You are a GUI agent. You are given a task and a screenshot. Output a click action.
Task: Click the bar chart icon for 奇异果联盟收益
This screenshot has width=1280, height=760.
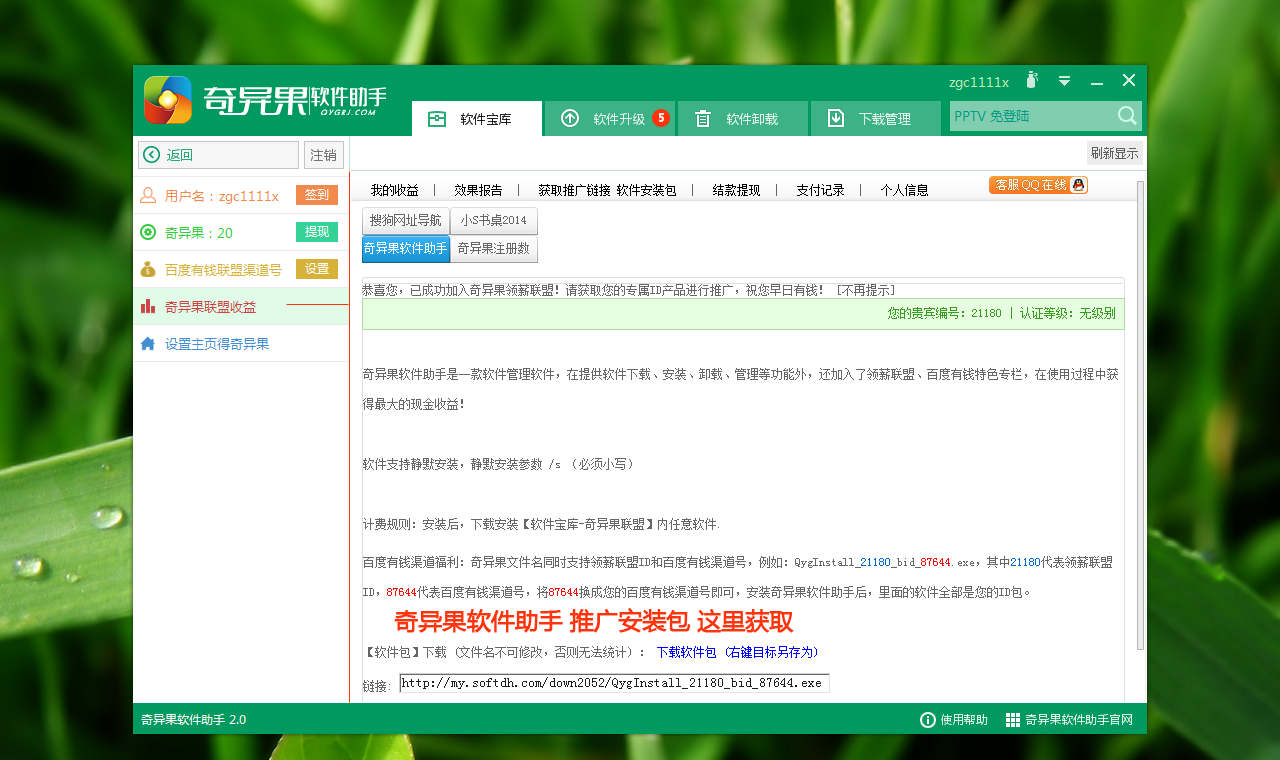[x=148, y=306]
